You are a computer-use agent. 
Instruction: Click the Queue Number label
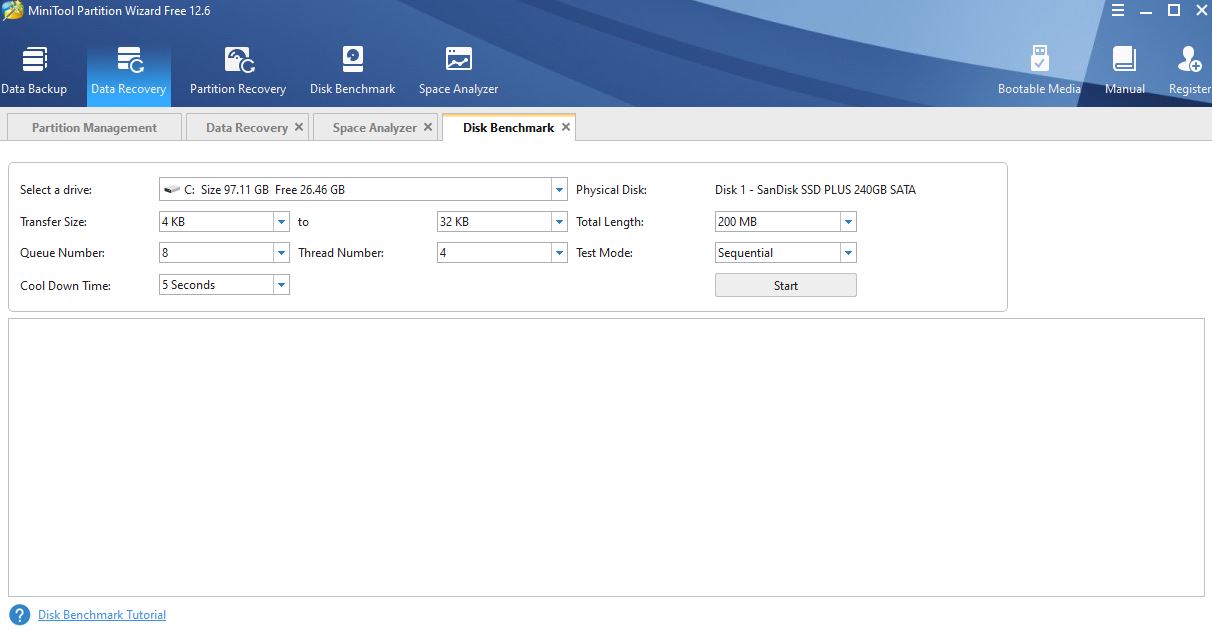pos(62,253)
